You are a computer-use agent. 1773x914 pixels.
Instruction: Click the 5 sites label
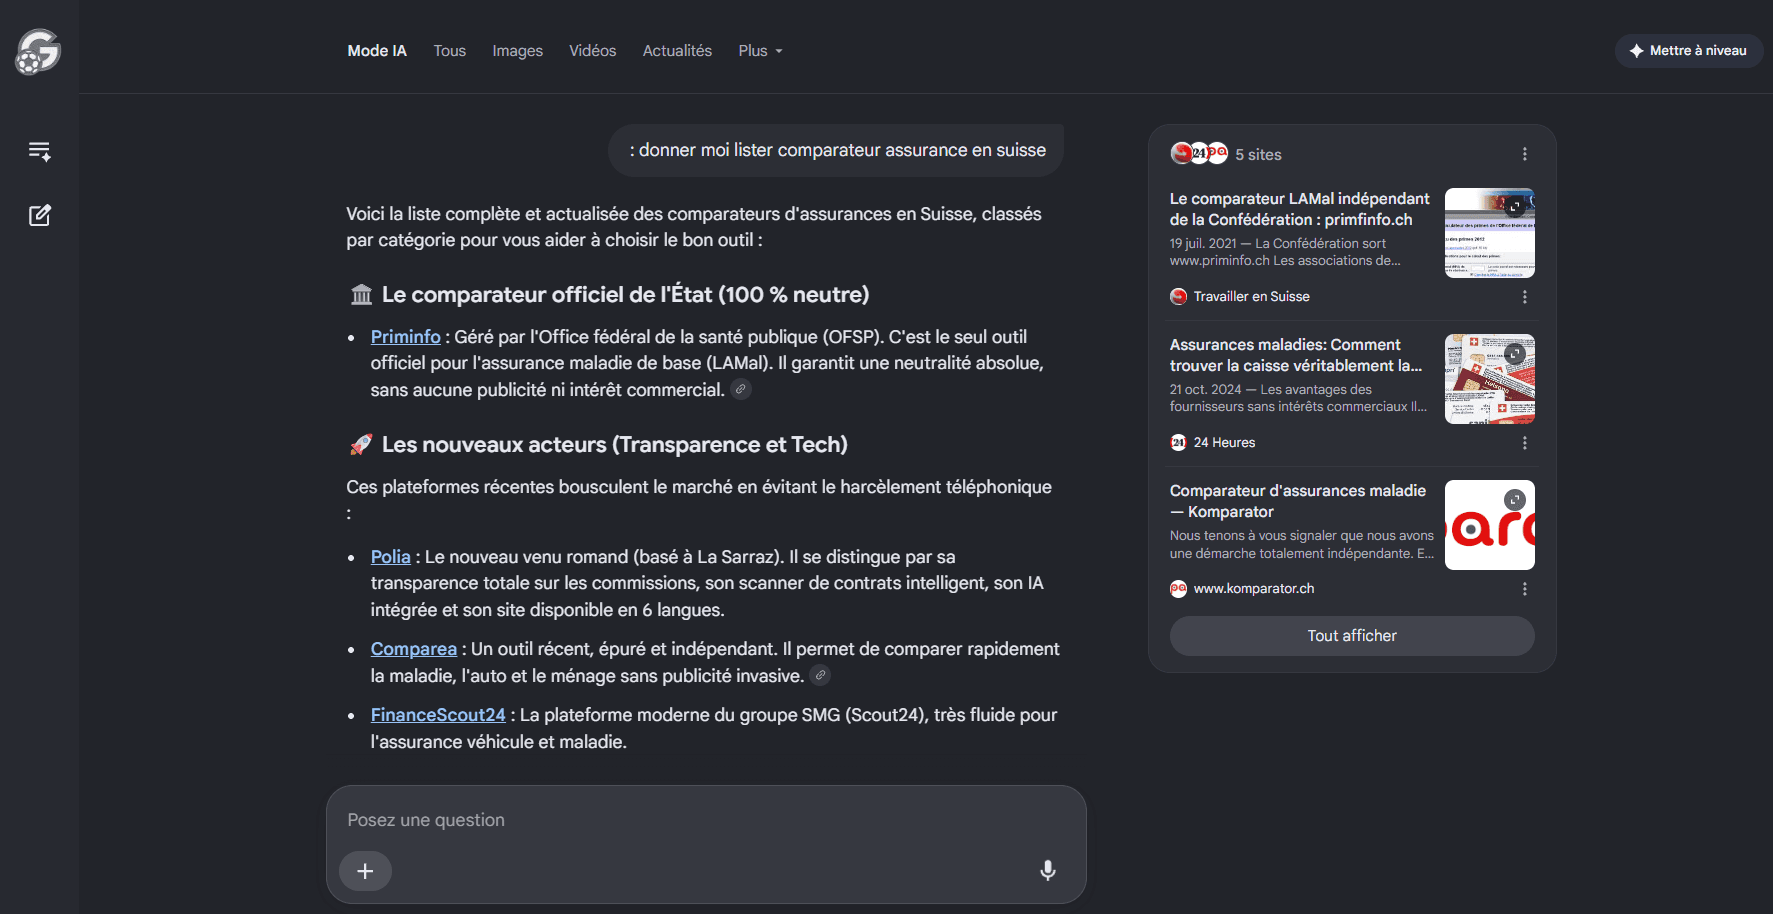click(1258, 155)
